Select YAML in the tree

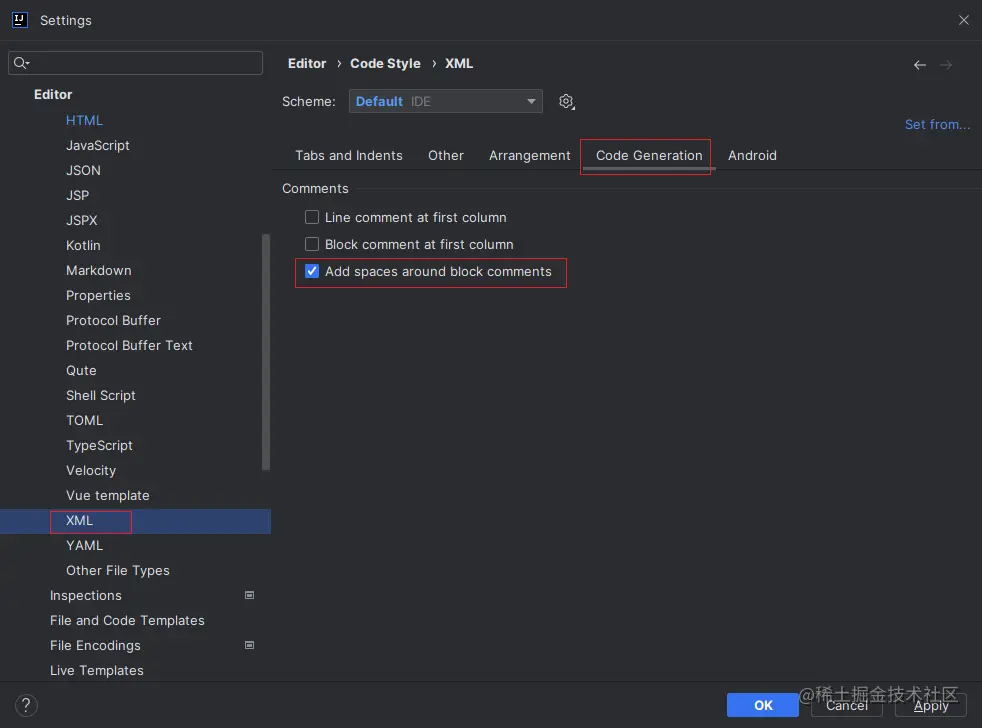pos(85,546)
